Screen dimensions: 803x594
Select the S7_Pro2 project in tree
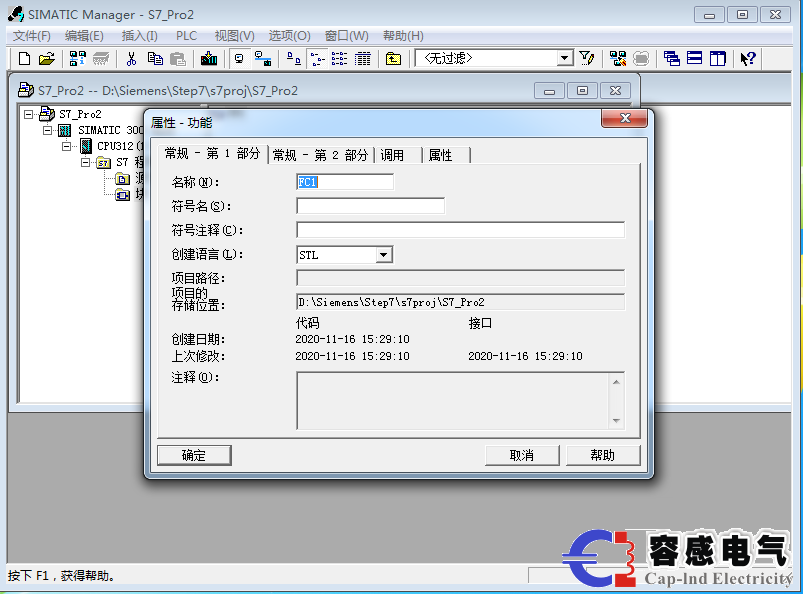[80, 114]
